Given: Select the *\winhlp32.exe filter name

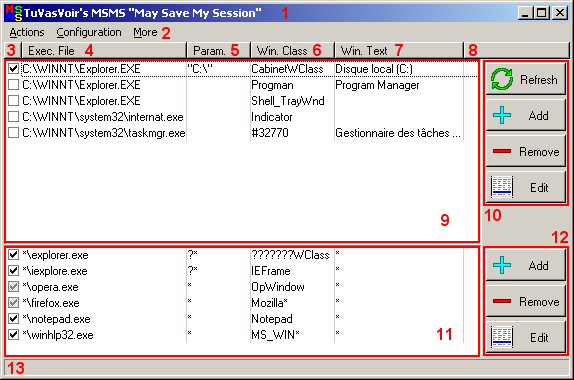Looking at the screenshot, I should (58, 335).
